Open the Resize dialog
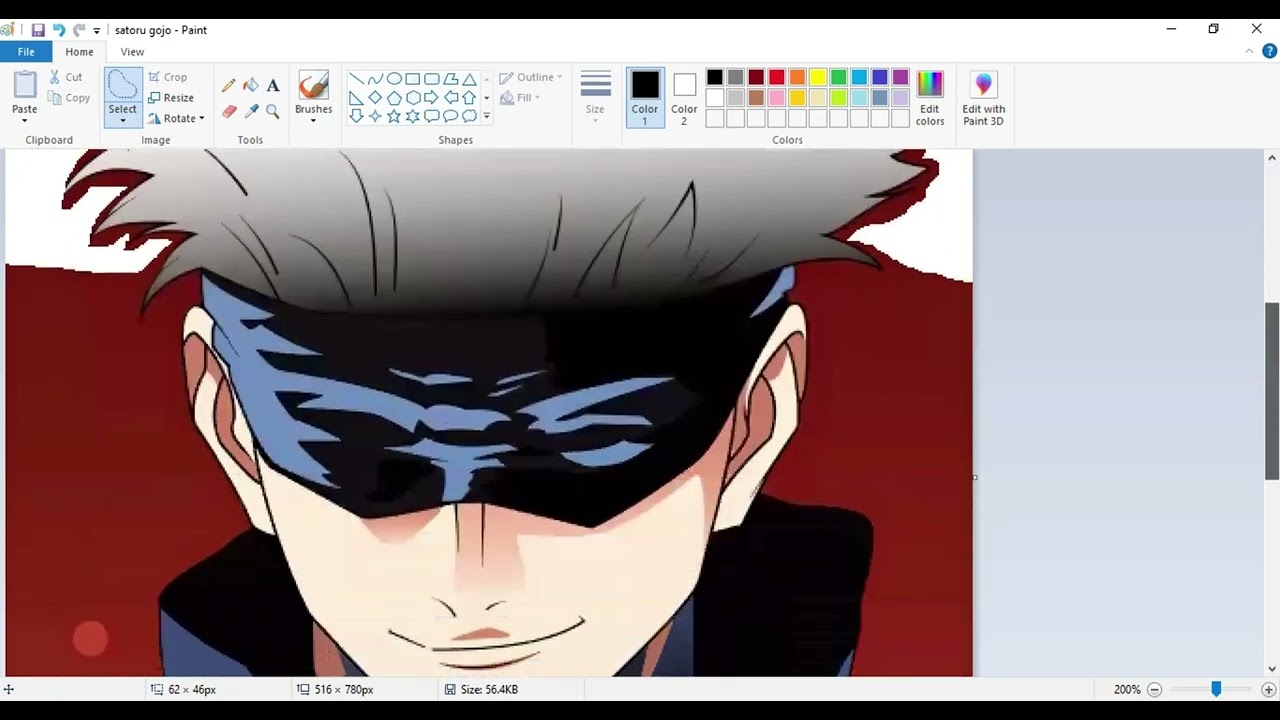 click(x=171, y=98)
